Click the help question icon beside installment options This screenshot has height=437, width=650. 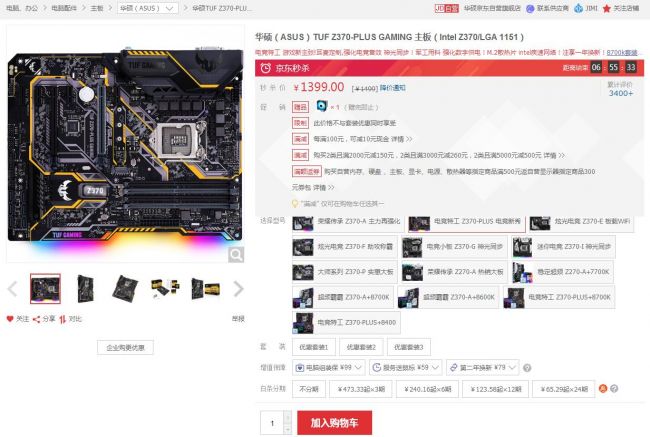pos(614,388)
